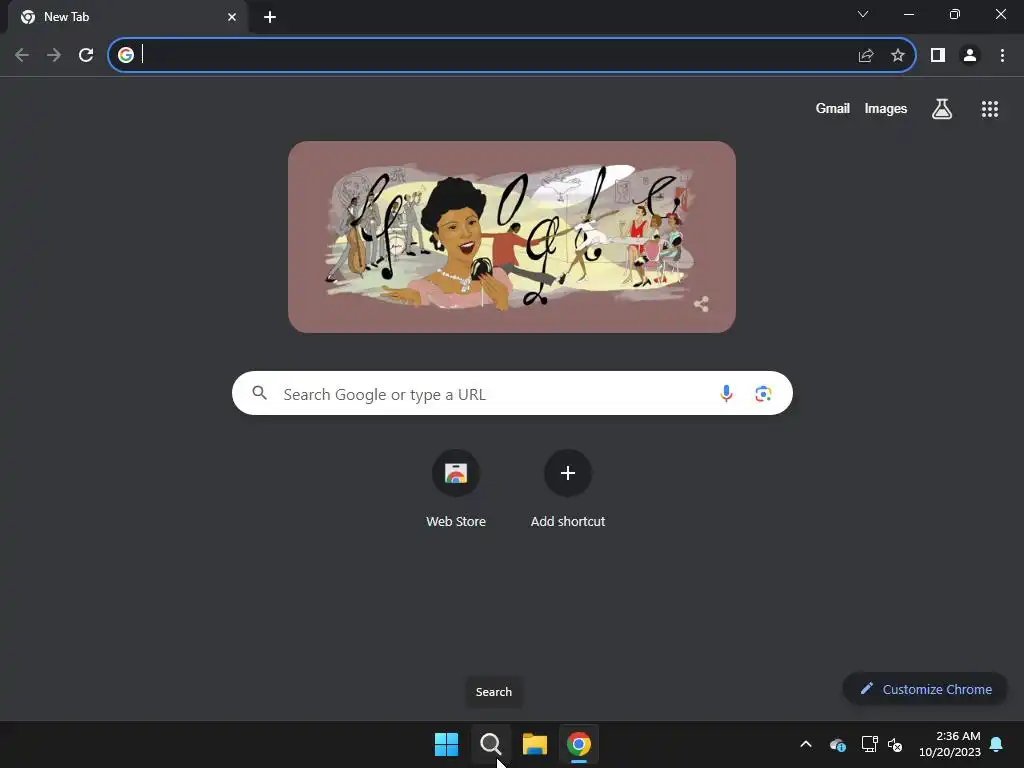
Task: Open notifications bell icon
Action: pyautogui.click(x=997, y=744)
